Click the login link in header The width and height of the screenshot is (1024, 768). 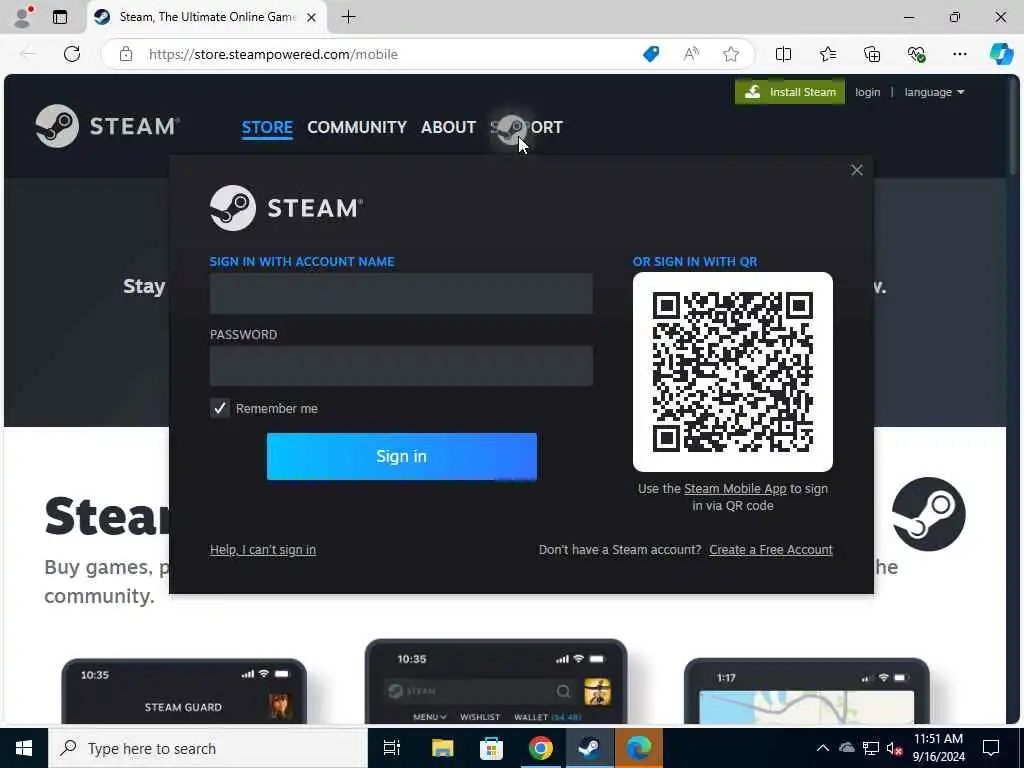tap(867, 92)
